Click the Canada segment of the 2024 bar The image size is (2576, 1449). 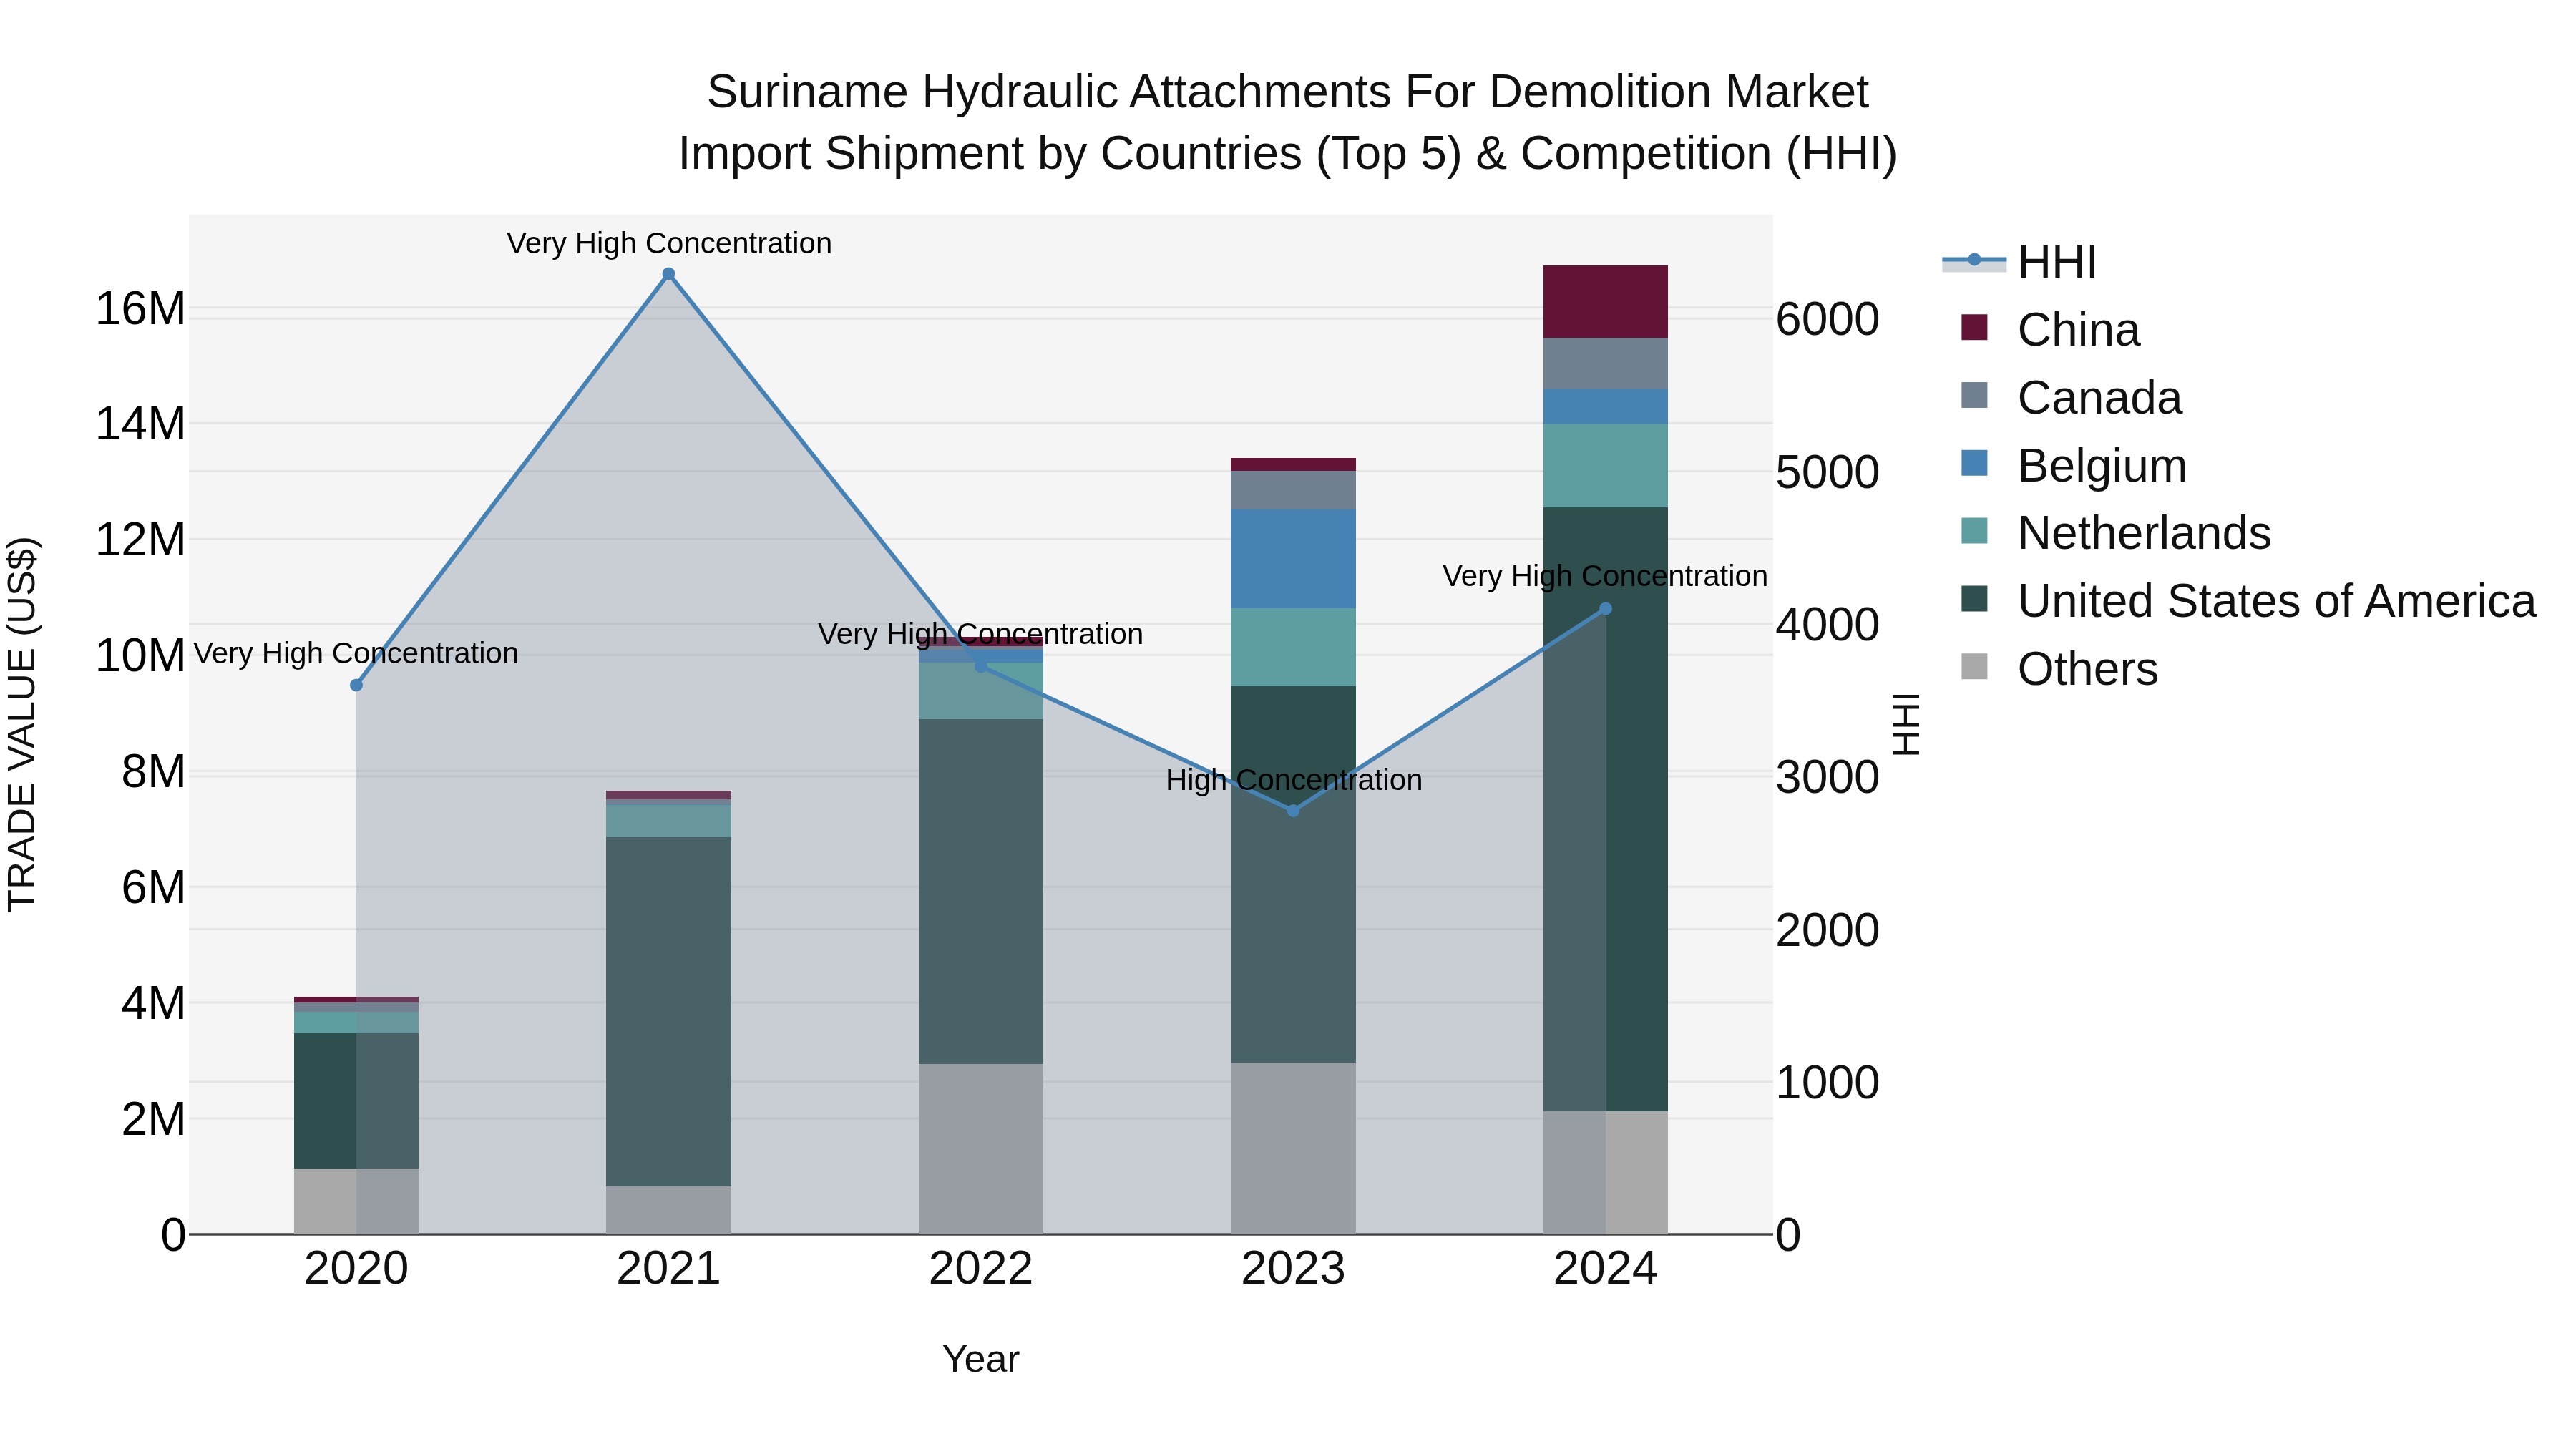[1605, 364]
